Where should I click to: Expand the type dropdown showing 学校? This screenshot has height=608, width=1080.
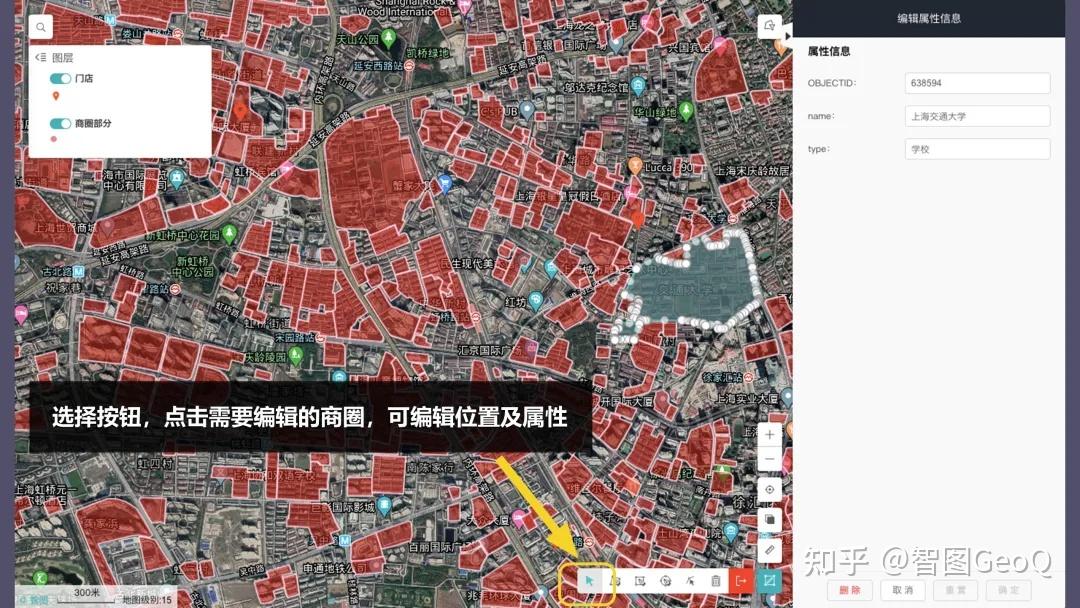pos(977,148)
